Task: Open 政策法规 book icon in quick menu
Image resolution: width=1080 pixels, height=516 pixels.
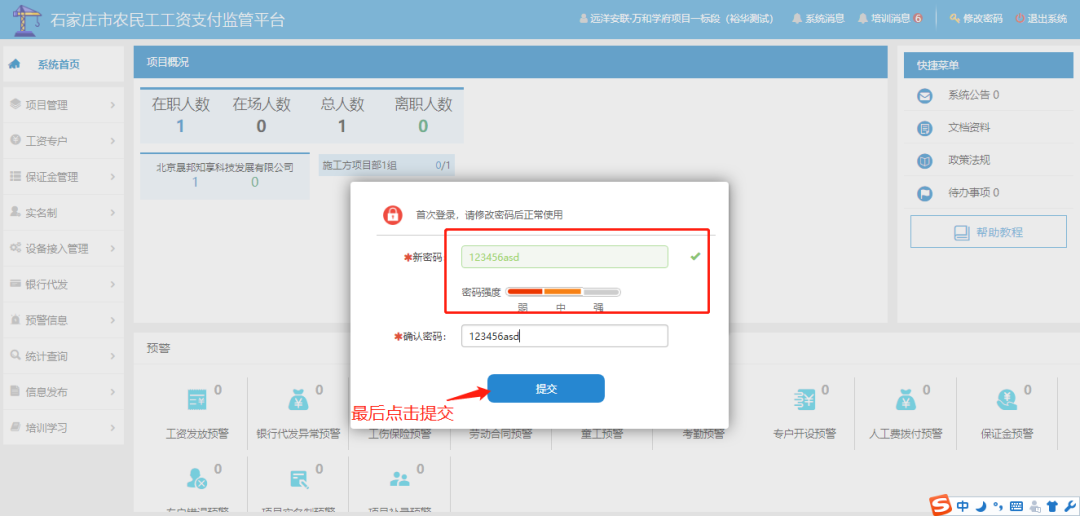Action: pos(925,161)
